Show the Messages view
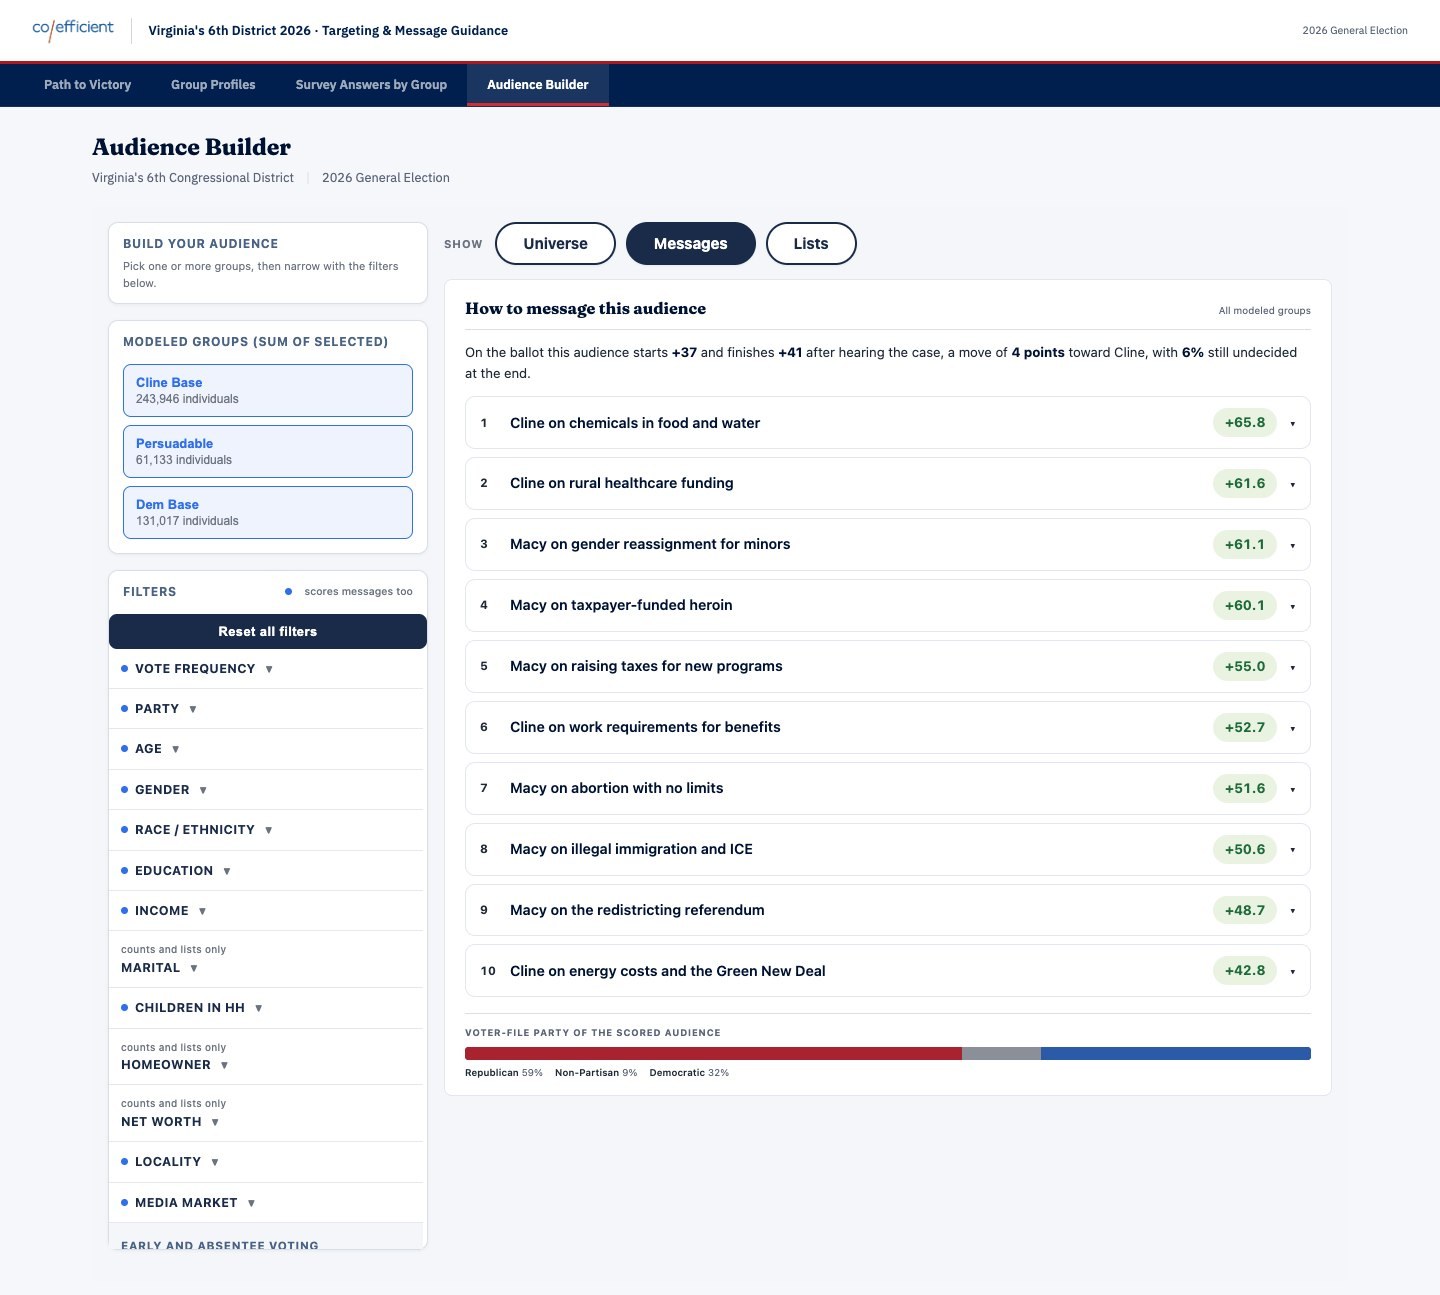 click(x=690, y=243)
